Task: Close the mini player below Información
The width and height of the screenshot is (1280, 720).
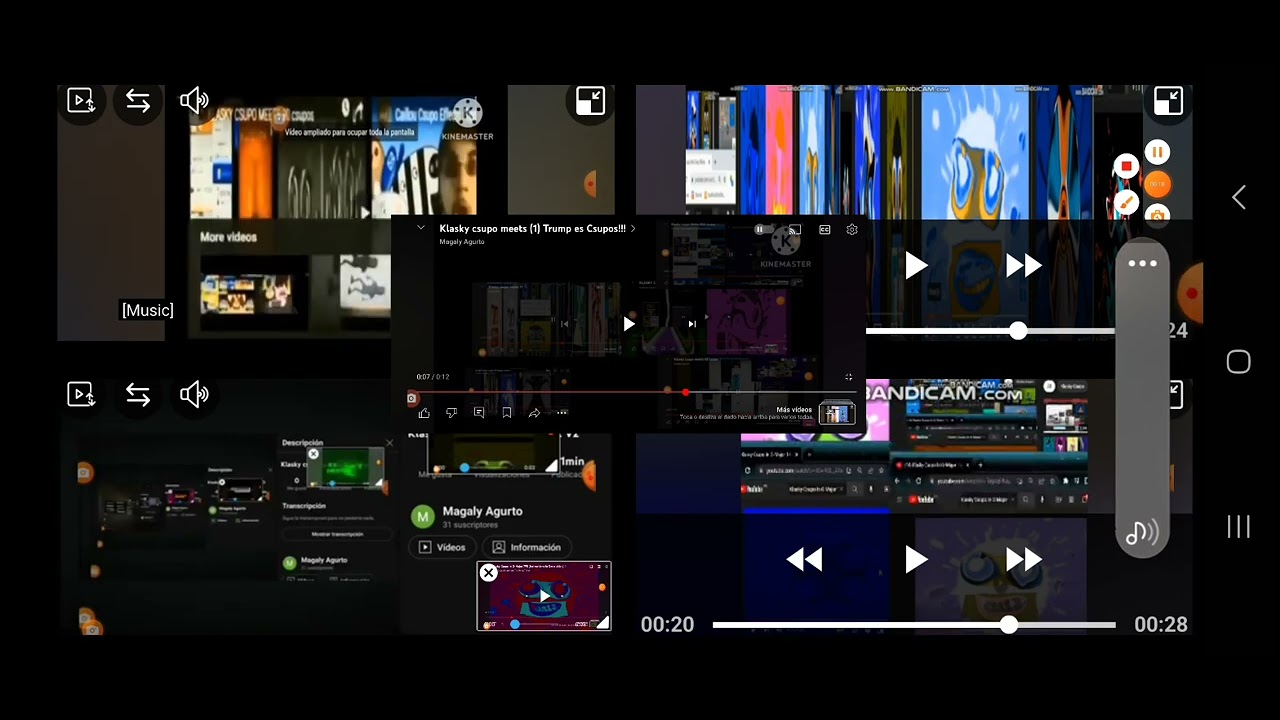Action: pos(488,573)
